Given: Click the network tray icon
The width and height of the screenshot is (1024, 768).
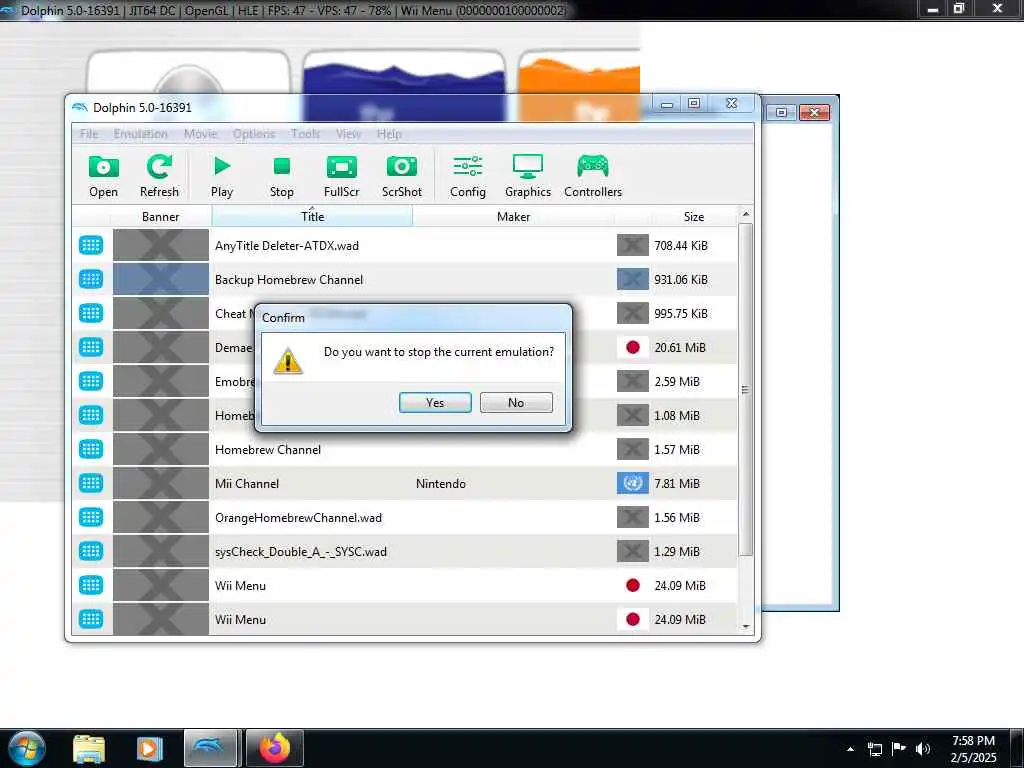Looking at the screenshot, I should coord(875,749).
